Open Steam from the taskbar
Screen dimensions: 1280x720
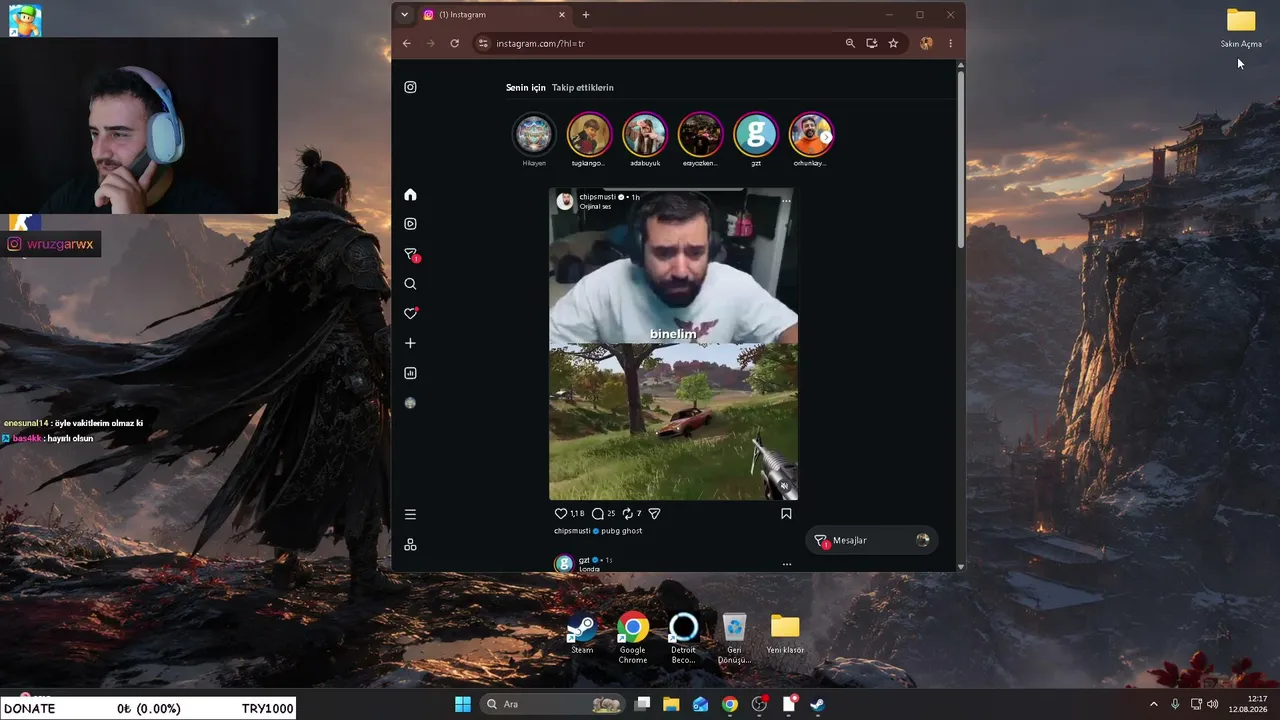[817, 704]
